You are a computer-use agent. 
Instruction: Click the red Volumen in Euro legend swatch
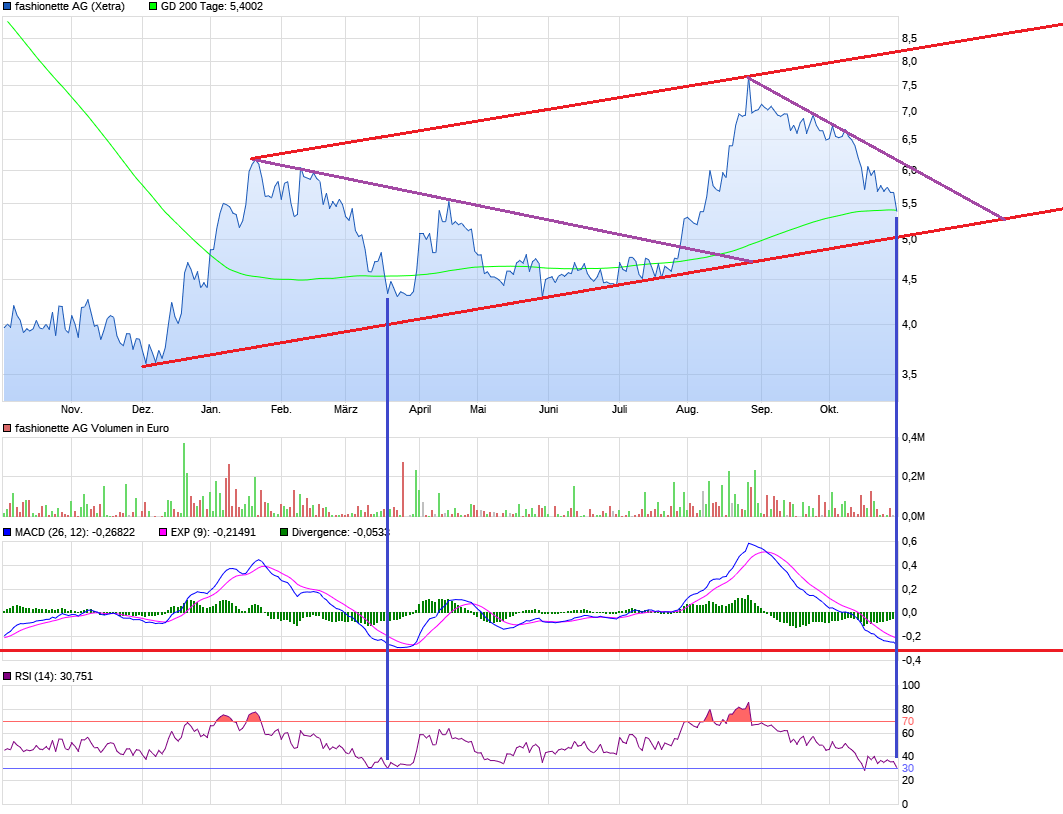(7, 428)
